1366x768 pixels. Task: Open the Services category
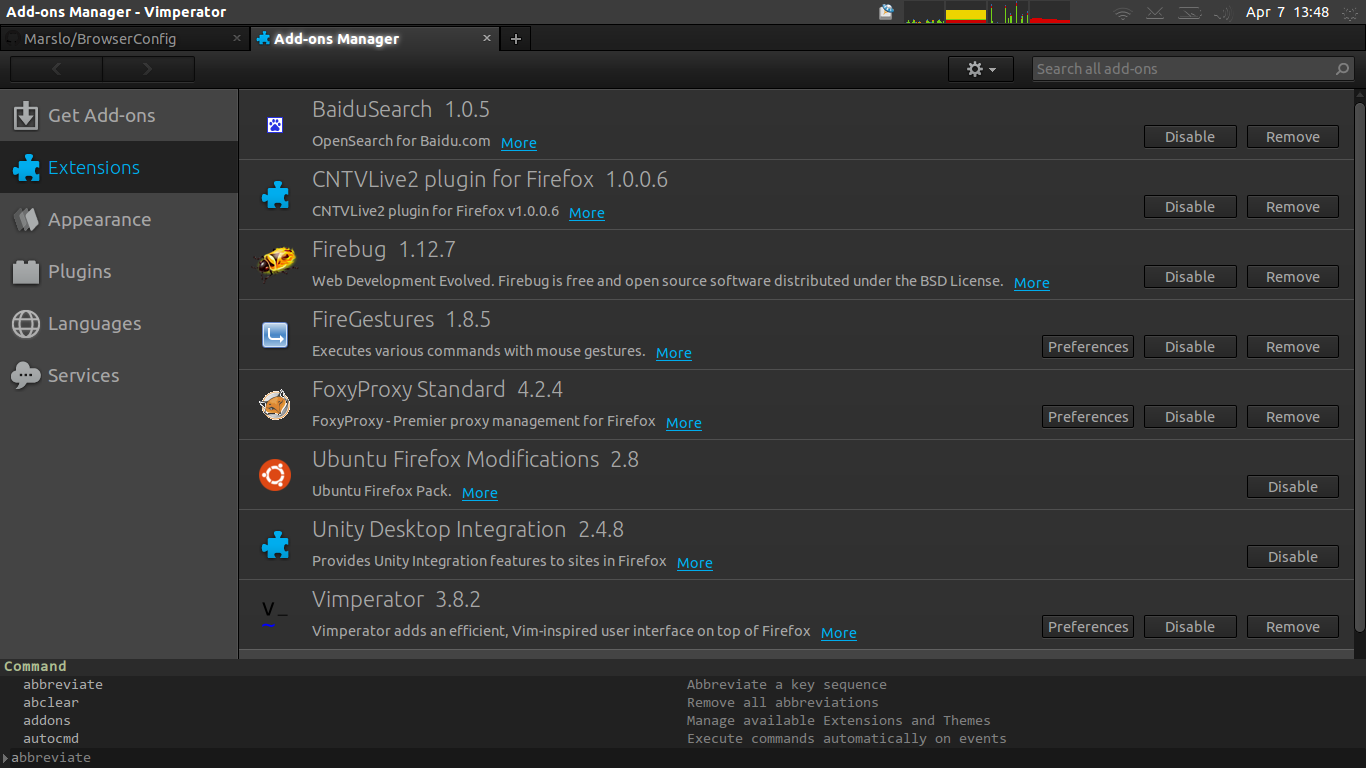tap(119, 375)
